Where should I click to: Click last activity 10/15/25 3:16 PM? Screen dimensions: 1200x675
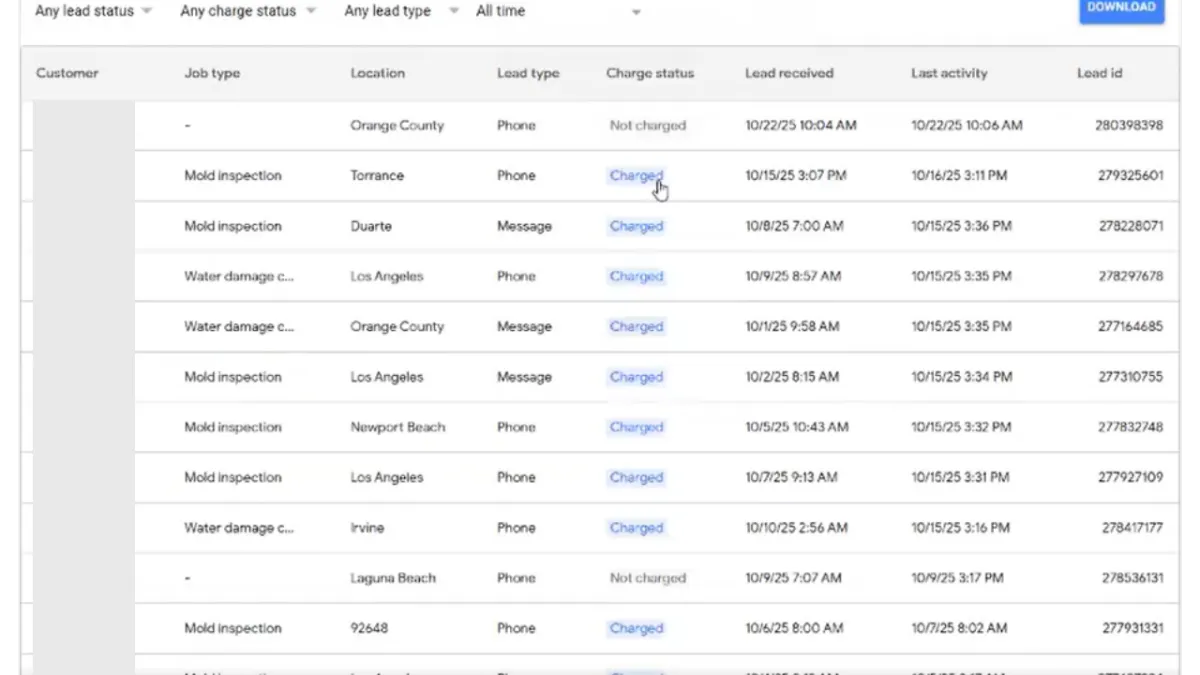[x=960, y=528]
